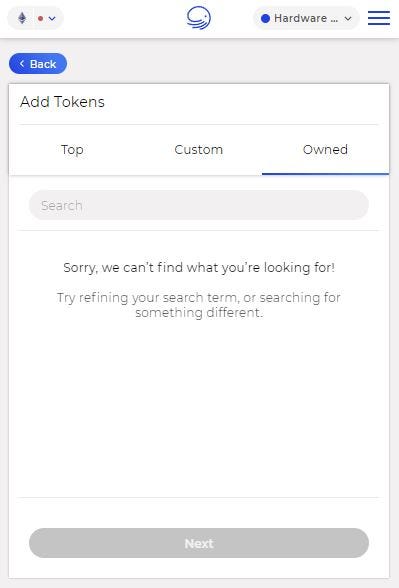The width and height of the screenshot is (399, 588).
Task: Click the left arrow inside Back
Action: [x=22, y=64]
